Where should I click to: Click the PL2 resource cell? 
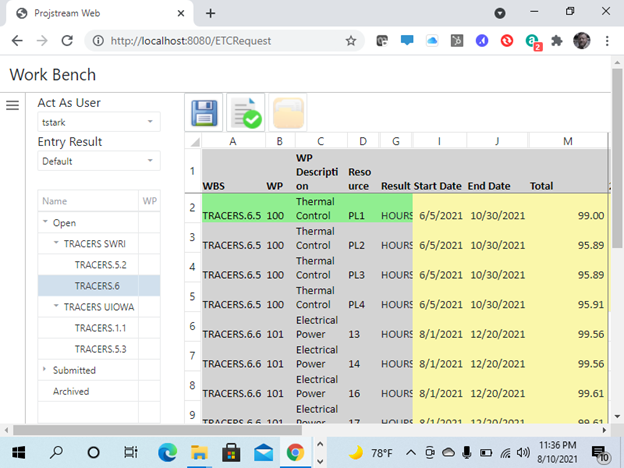click(363, 238)
